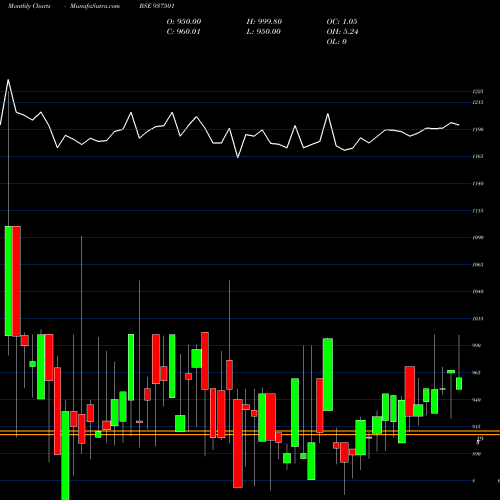The image size is (500, 500).
Task: Click the "OH: 5.24" reading
Action: tap(342, 32)
